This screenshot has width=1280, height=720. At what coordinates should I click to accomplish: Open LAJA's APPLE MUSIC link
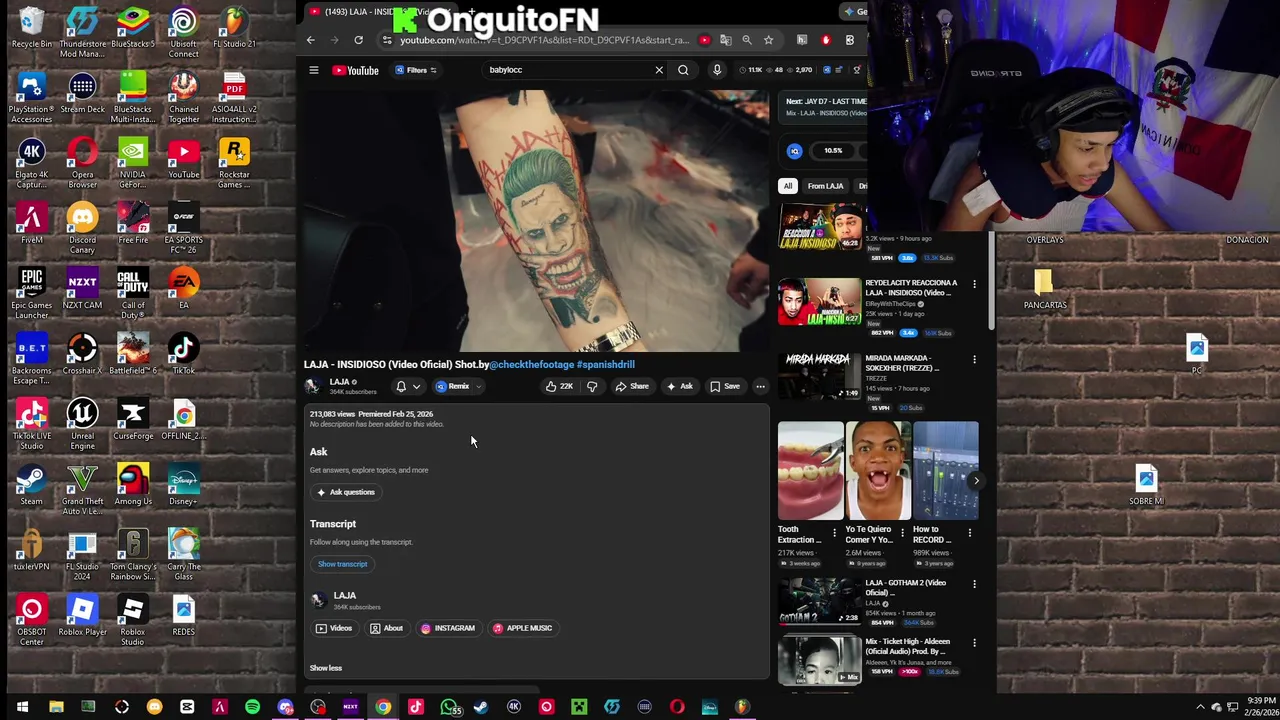coord(522,628)
